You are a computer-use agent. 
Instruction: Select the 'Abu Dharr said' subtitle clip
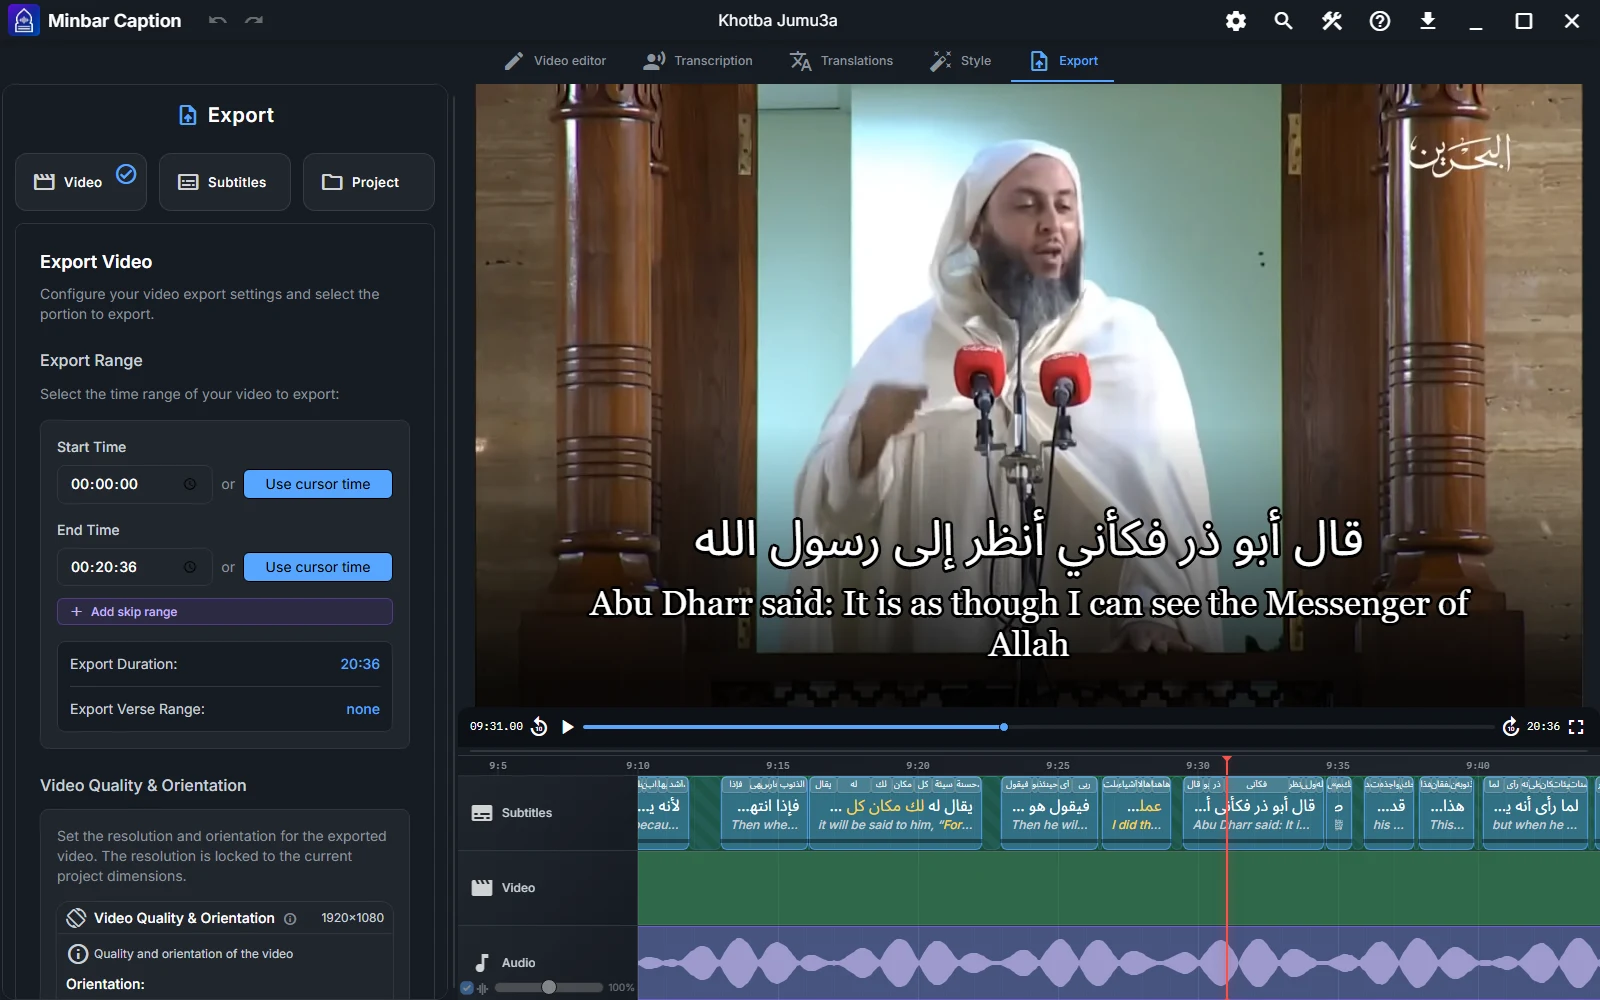[x=1254, y=813]
